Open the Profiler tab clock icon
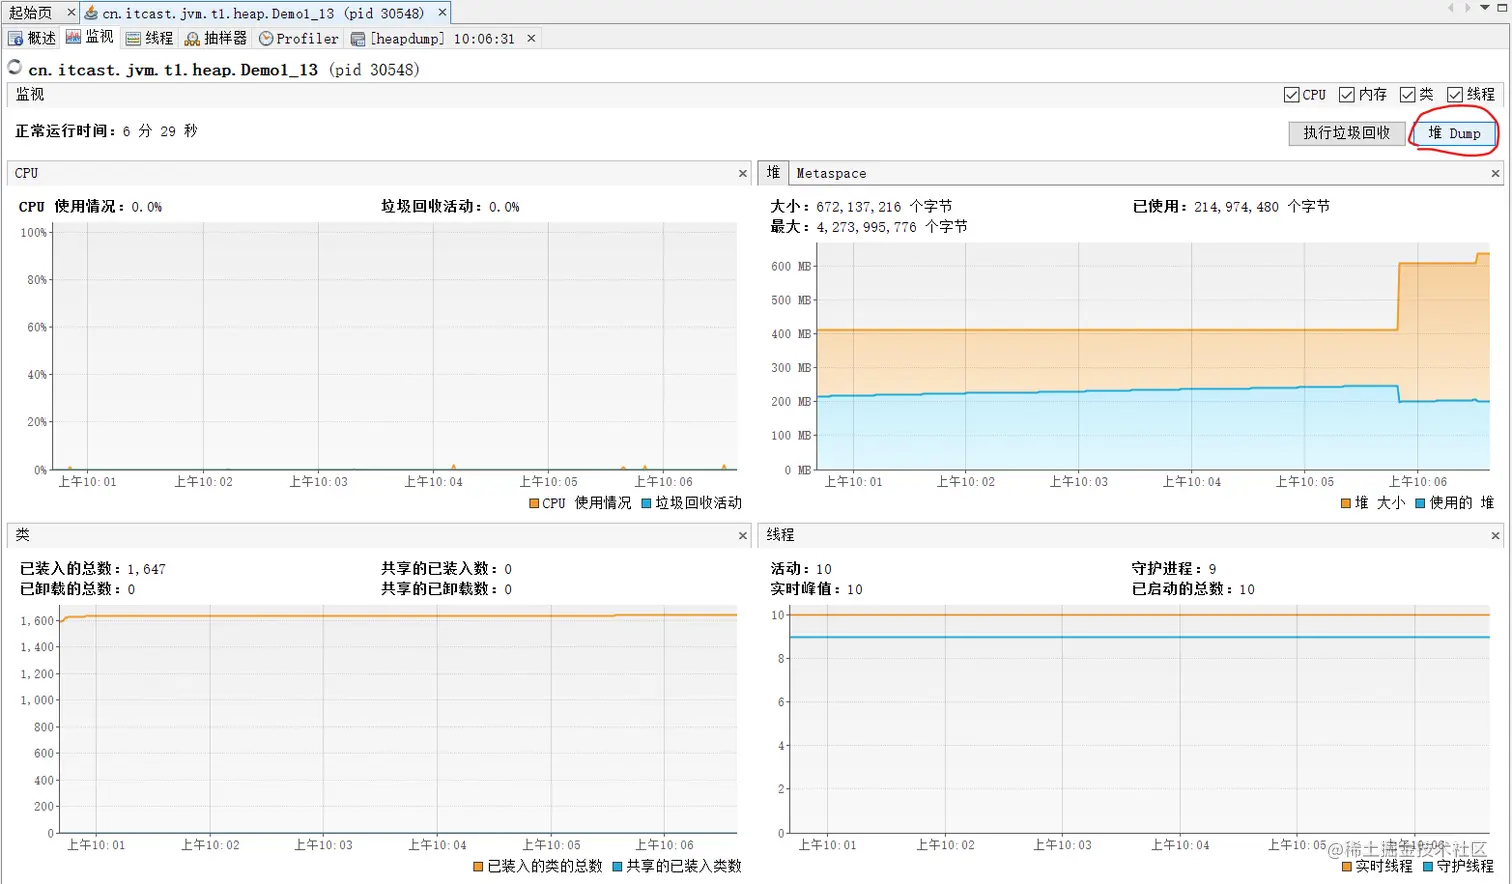 point(266,39)
